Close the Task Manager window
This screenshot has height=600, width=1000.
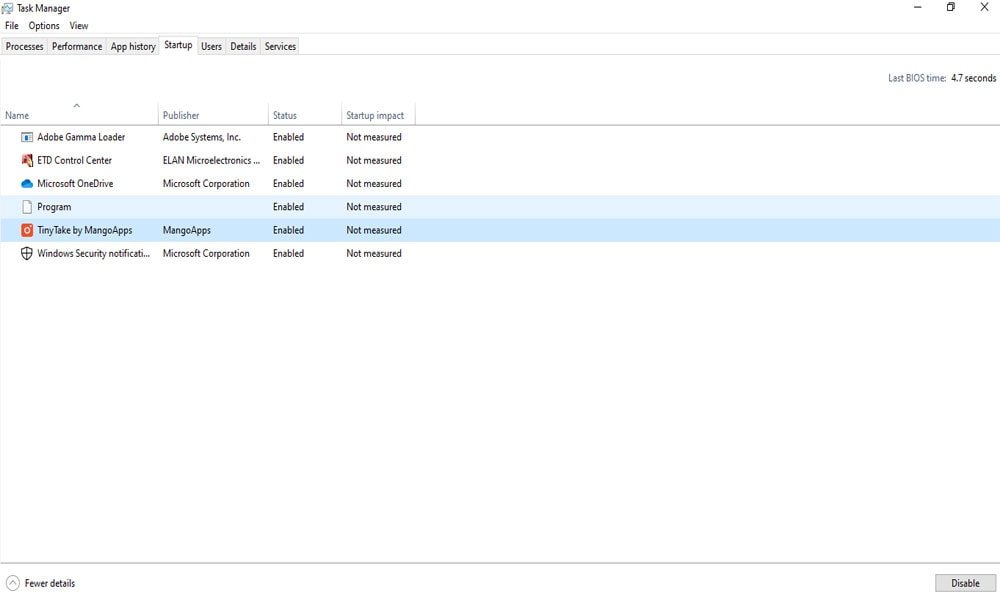point(984,8)
